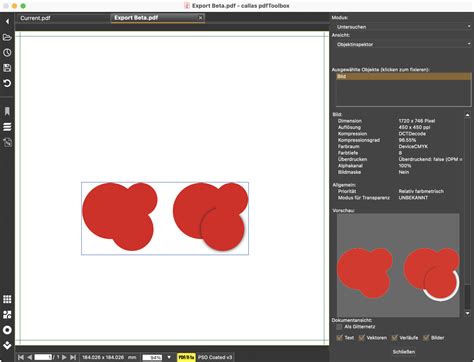Go to first page in navigation bar
The image size is (474, 362).
tap(21, 357)
